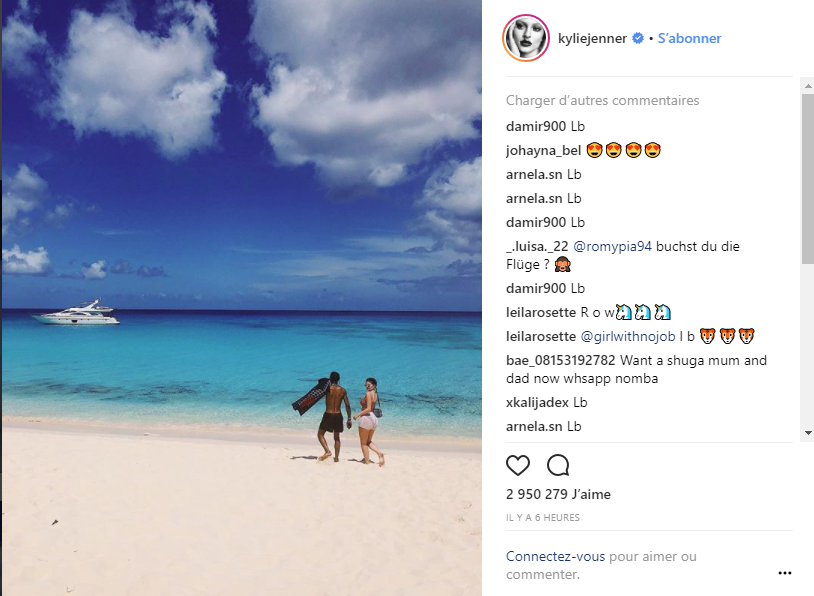The height and width of the screenshot is (596, 814).
Task: Open the @girlwithnojob mention
Action: [628, 336]
